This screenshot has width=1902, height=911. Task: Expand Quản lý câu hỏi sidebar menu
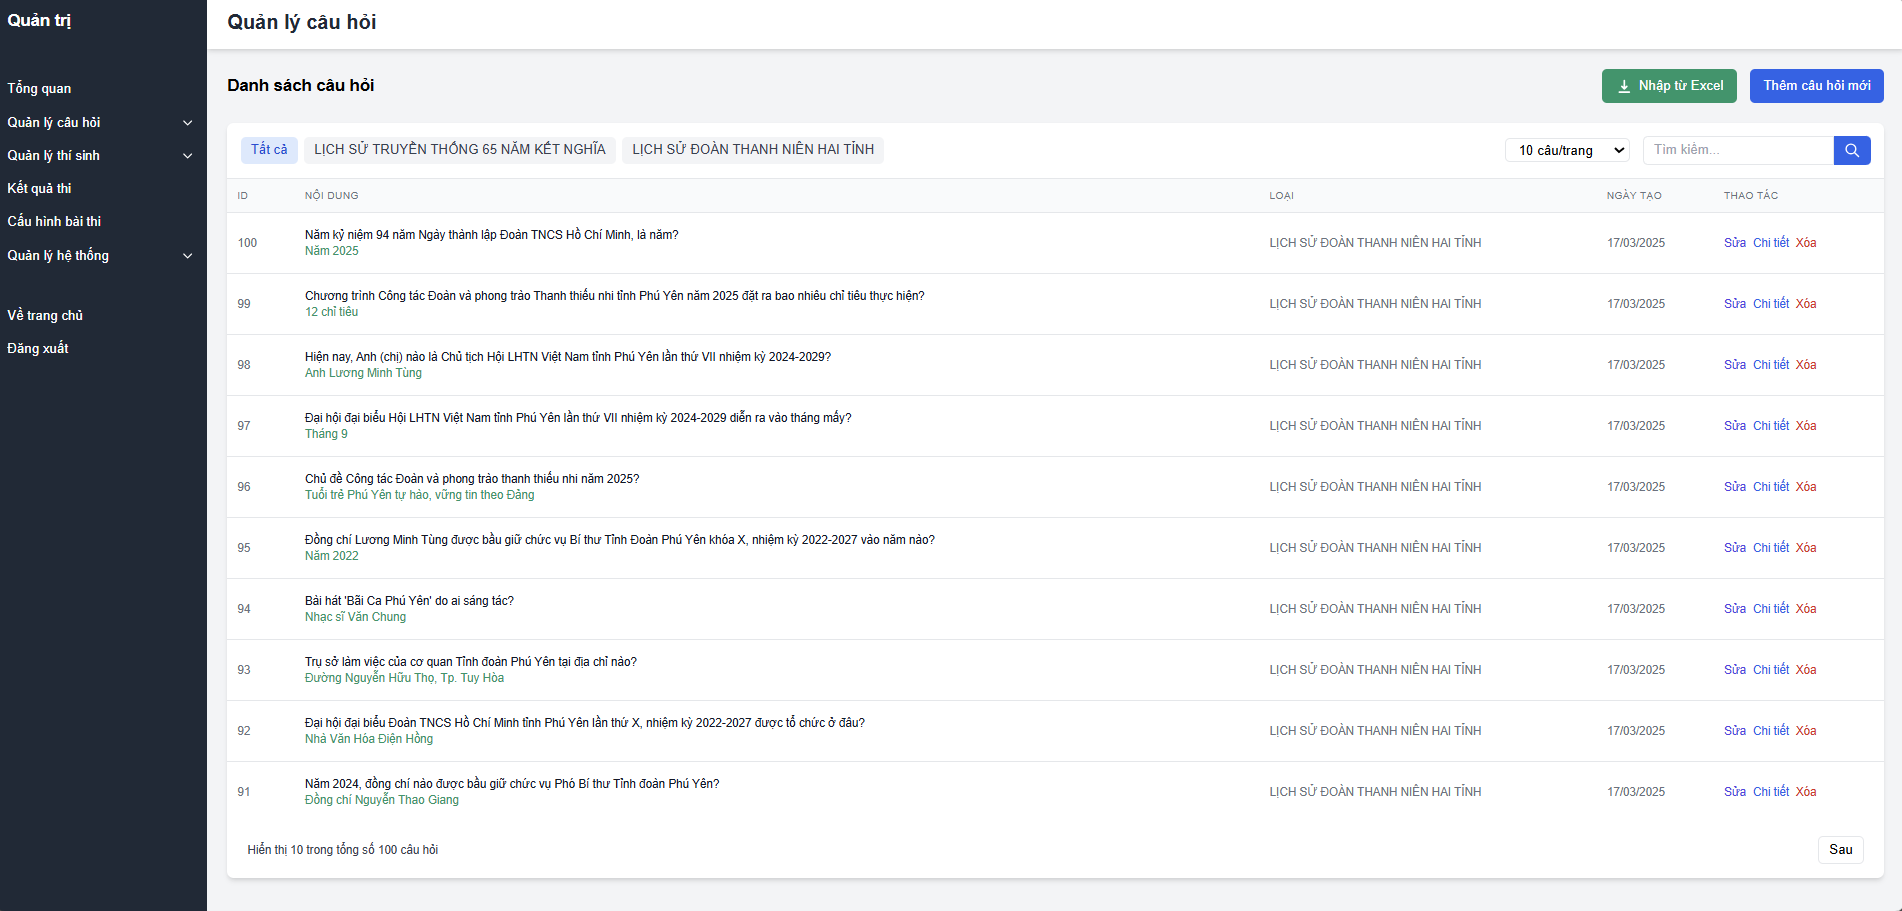(100, 122)
